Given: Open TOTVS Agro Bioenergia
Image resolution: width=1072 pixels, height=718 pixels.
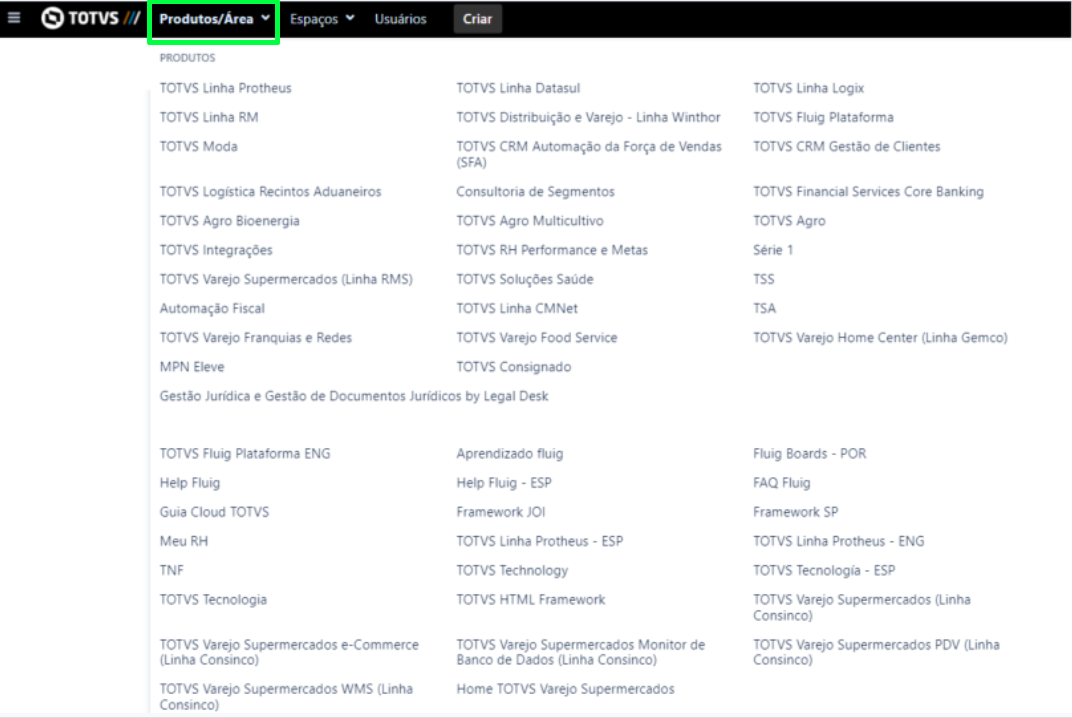Looking at the screenshot, I should (230, 222).
